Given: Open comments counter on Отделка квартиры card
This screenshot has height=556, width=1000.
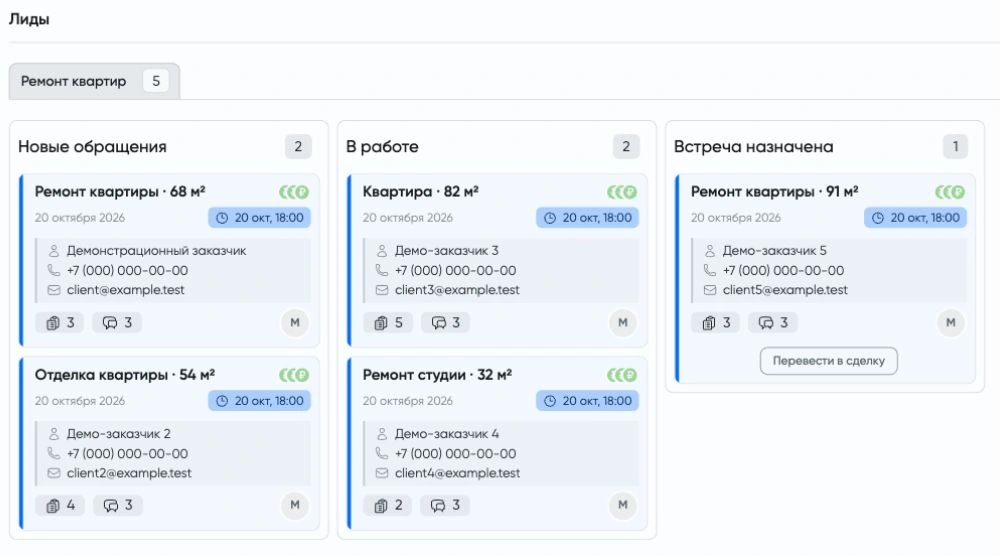Looking at the screenshot, I should (117, 505).
